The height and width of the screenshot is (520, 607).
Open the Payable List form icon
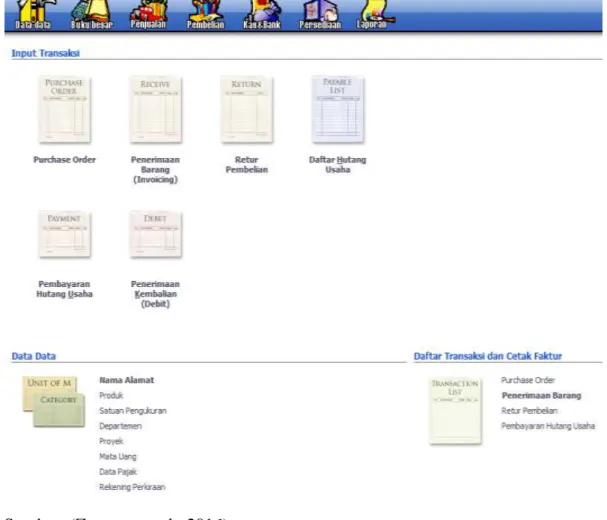(338, 109)
